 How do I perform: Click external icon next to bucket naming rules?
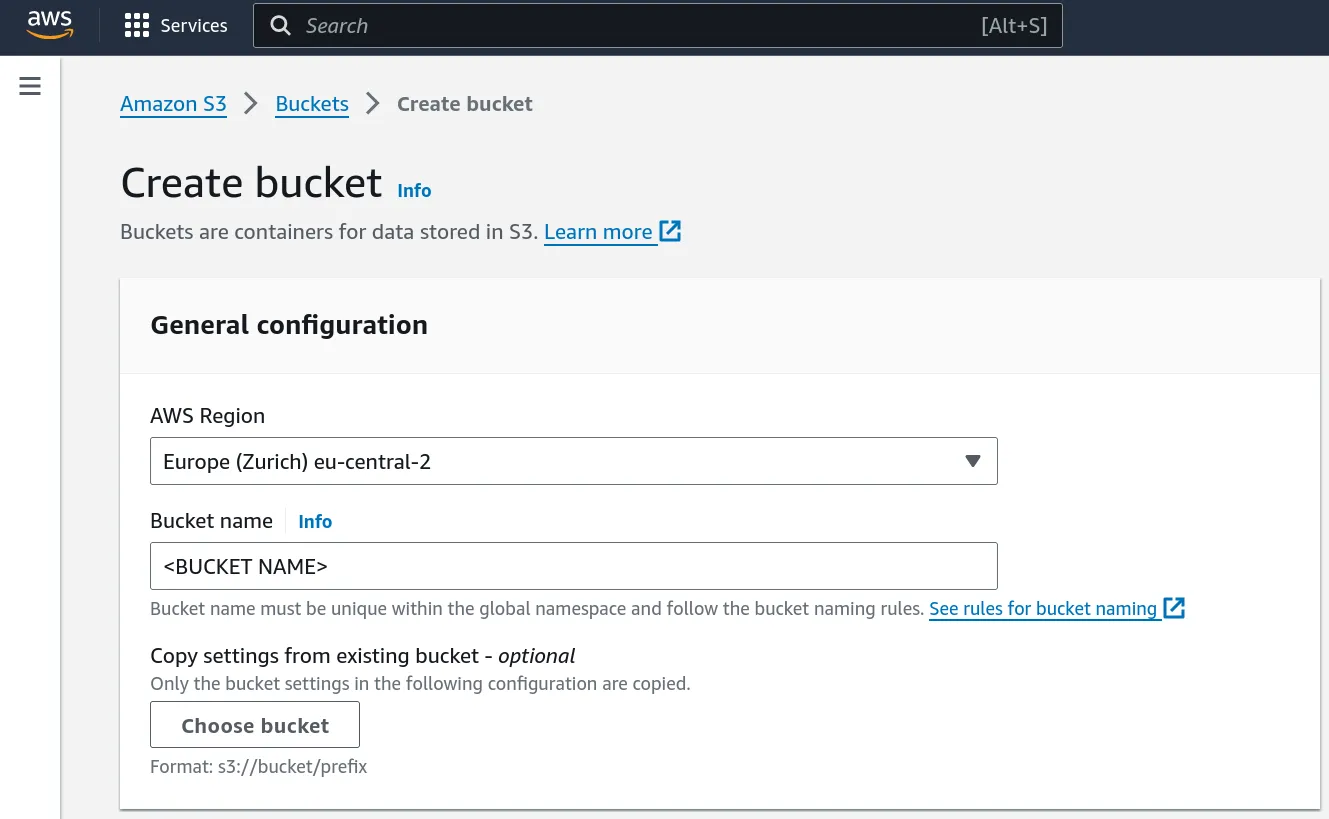[1174, 607]
